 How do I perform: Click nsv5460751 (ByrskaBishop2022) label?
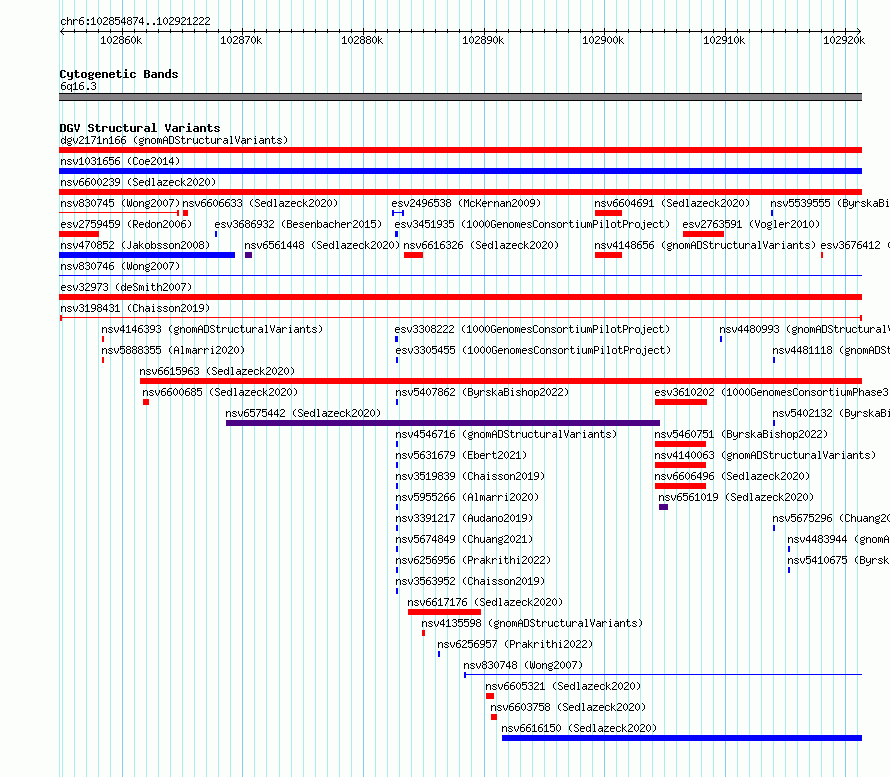coord(741,434)
